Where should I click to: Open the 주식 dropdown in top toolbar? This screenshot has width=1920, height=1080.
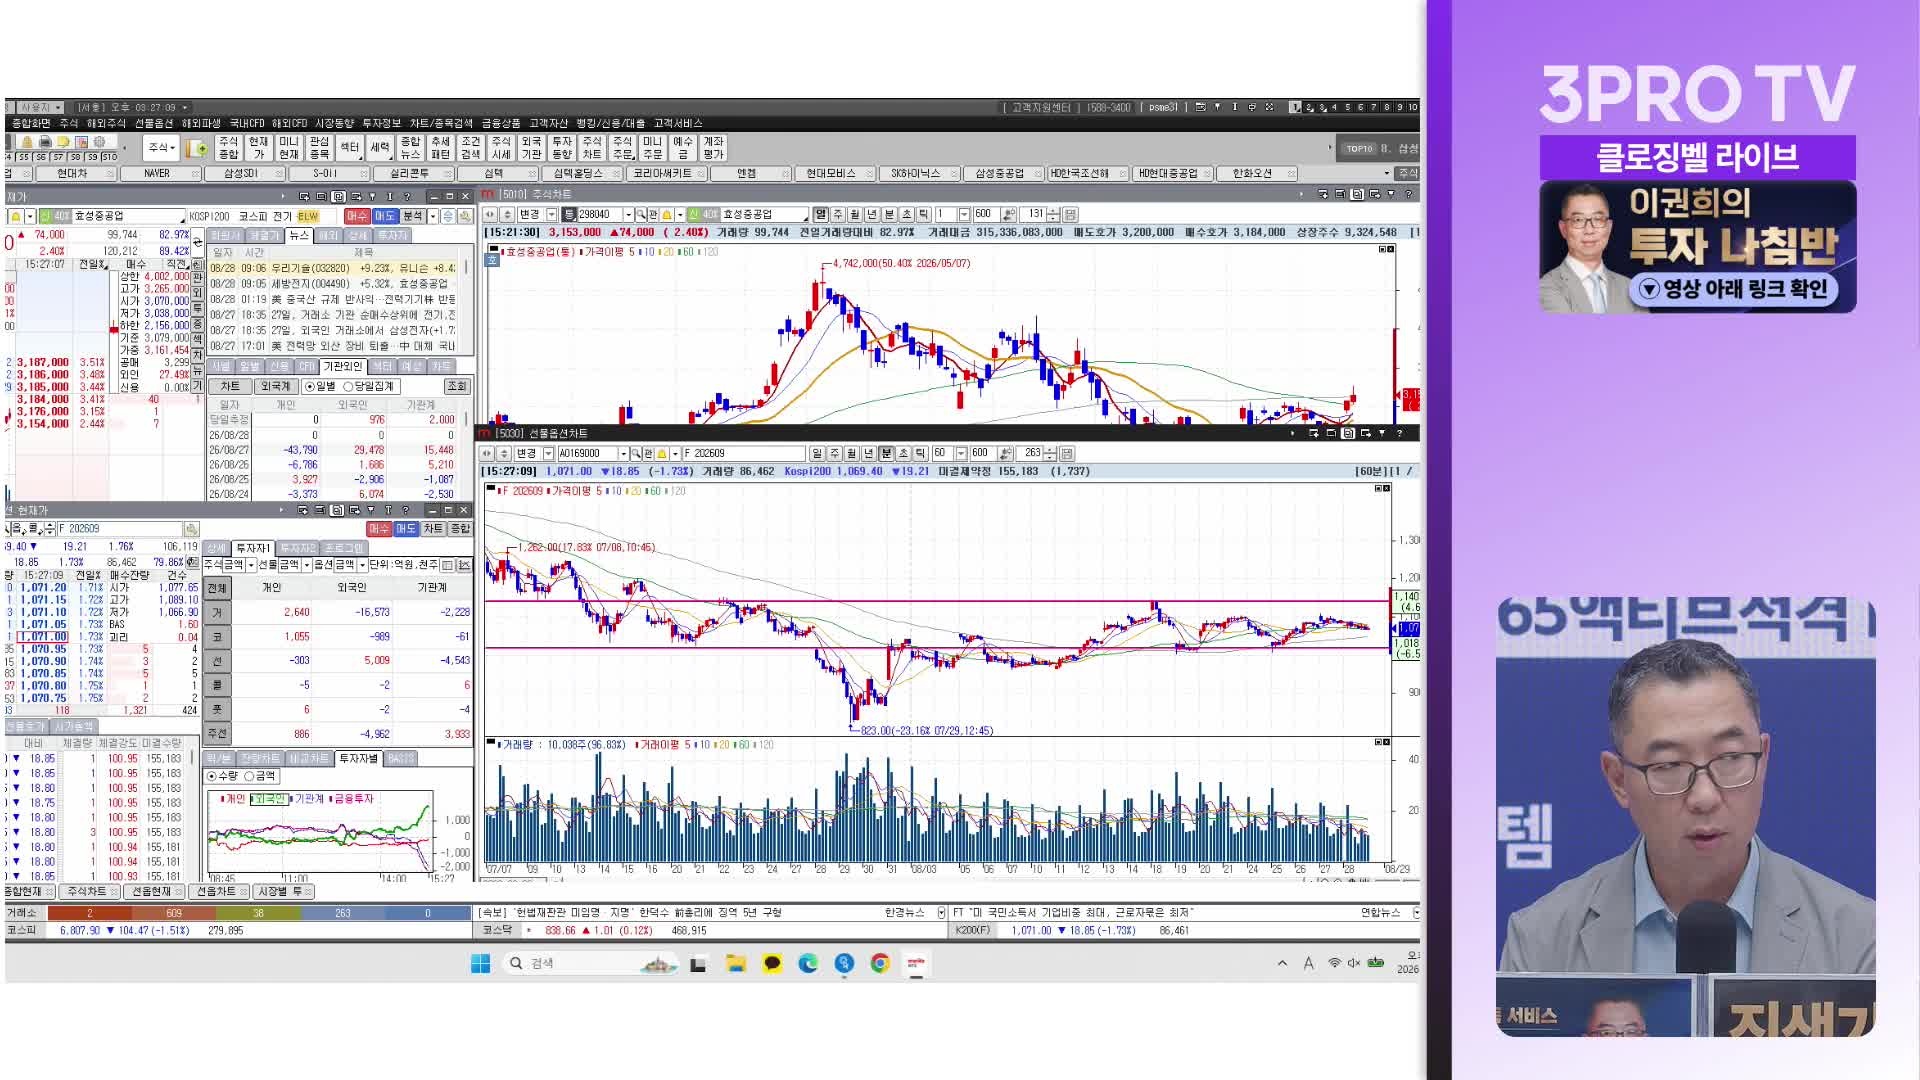click(162, 148)
